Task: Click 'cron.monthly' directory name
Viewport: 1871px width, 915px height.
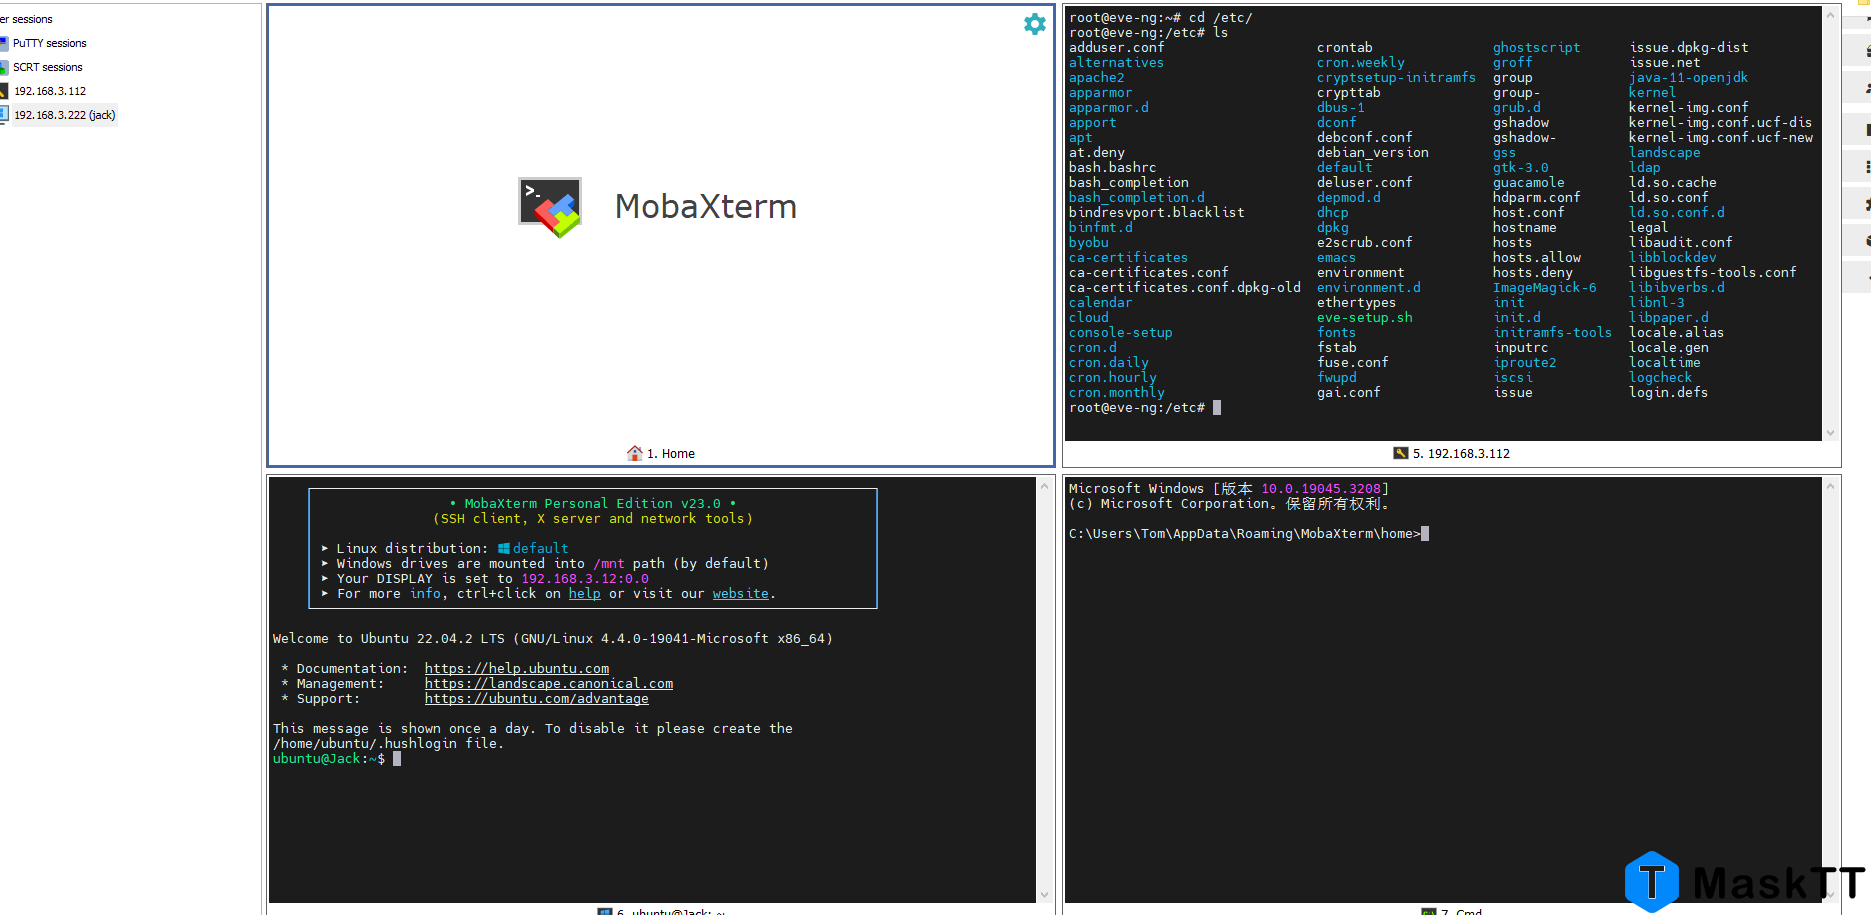Action: coord(1117,392)
